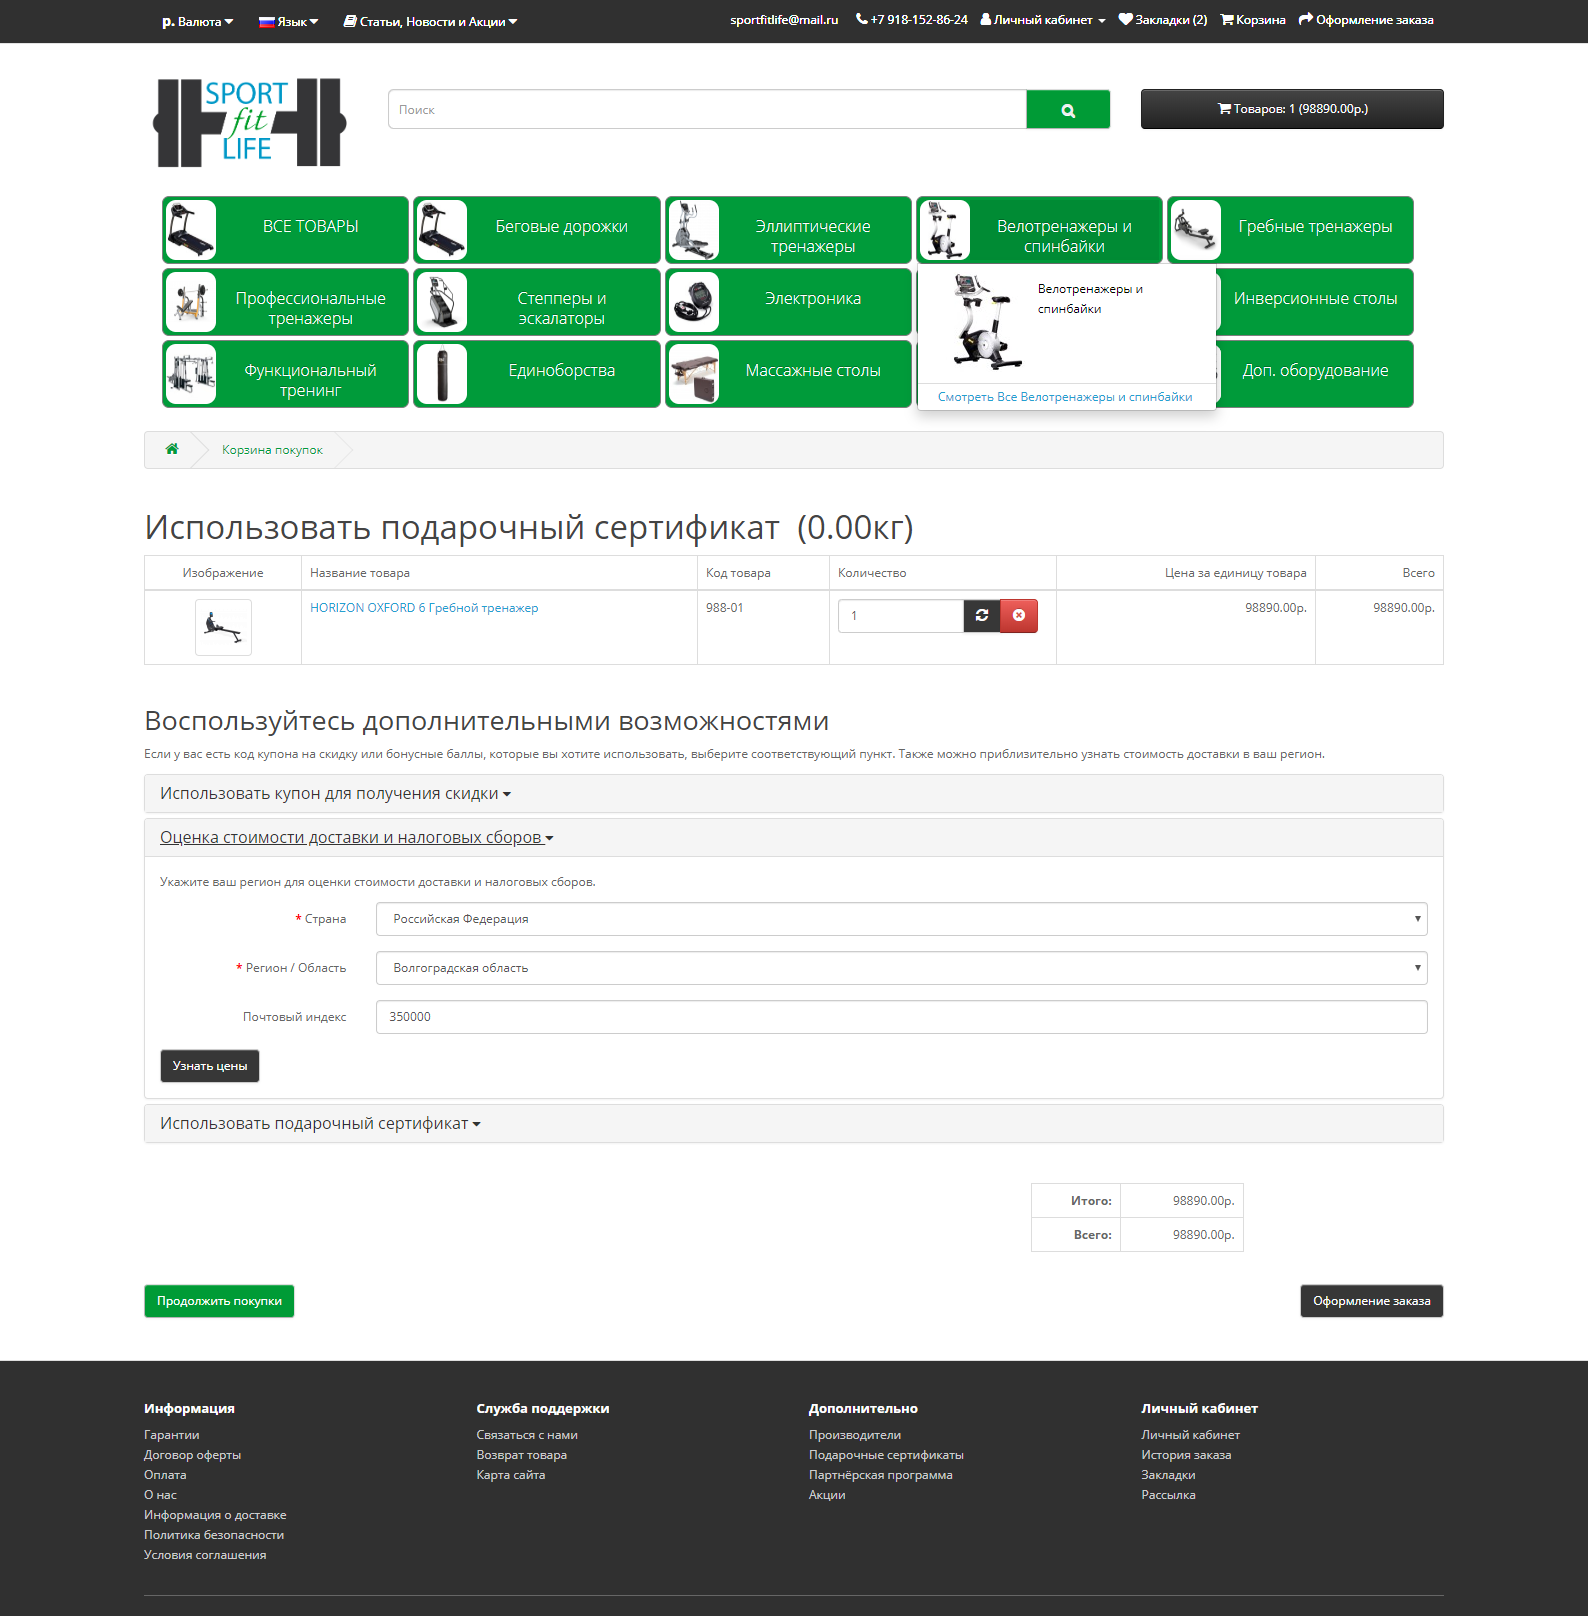The width and height of the screenshot is (1588, 1616).
Task: Click Оформление заказа in the top bar
Action: pyautogui.click(x=1366, y=20)
